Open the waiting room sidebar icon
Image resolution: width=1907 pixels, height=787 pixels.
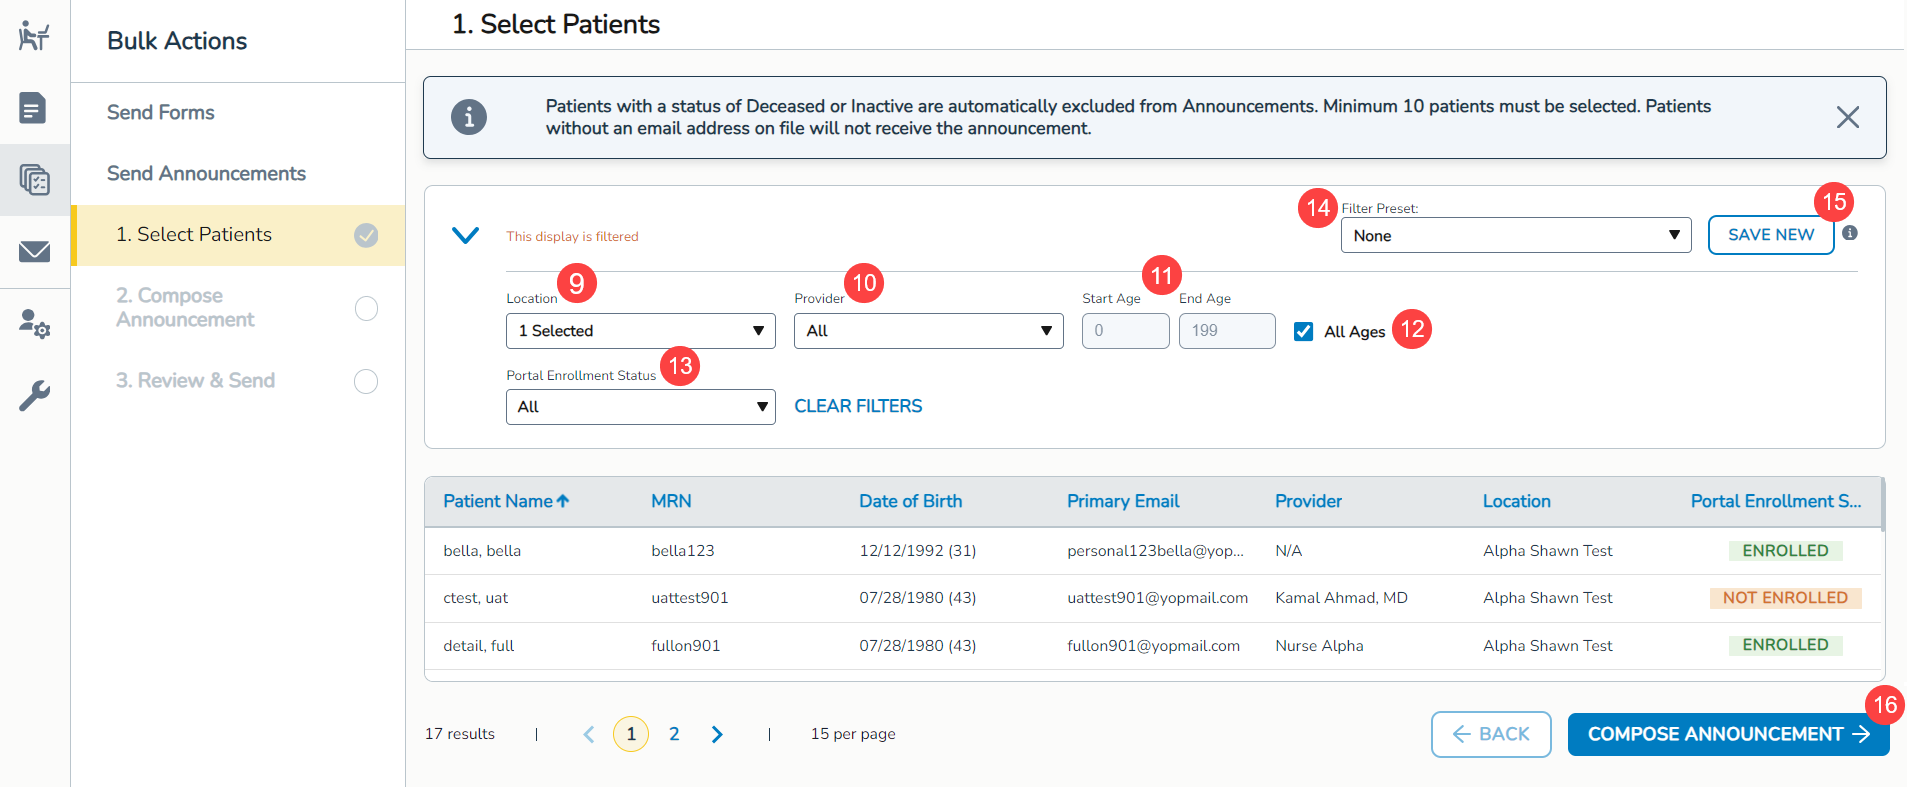[x=34, y=37]
